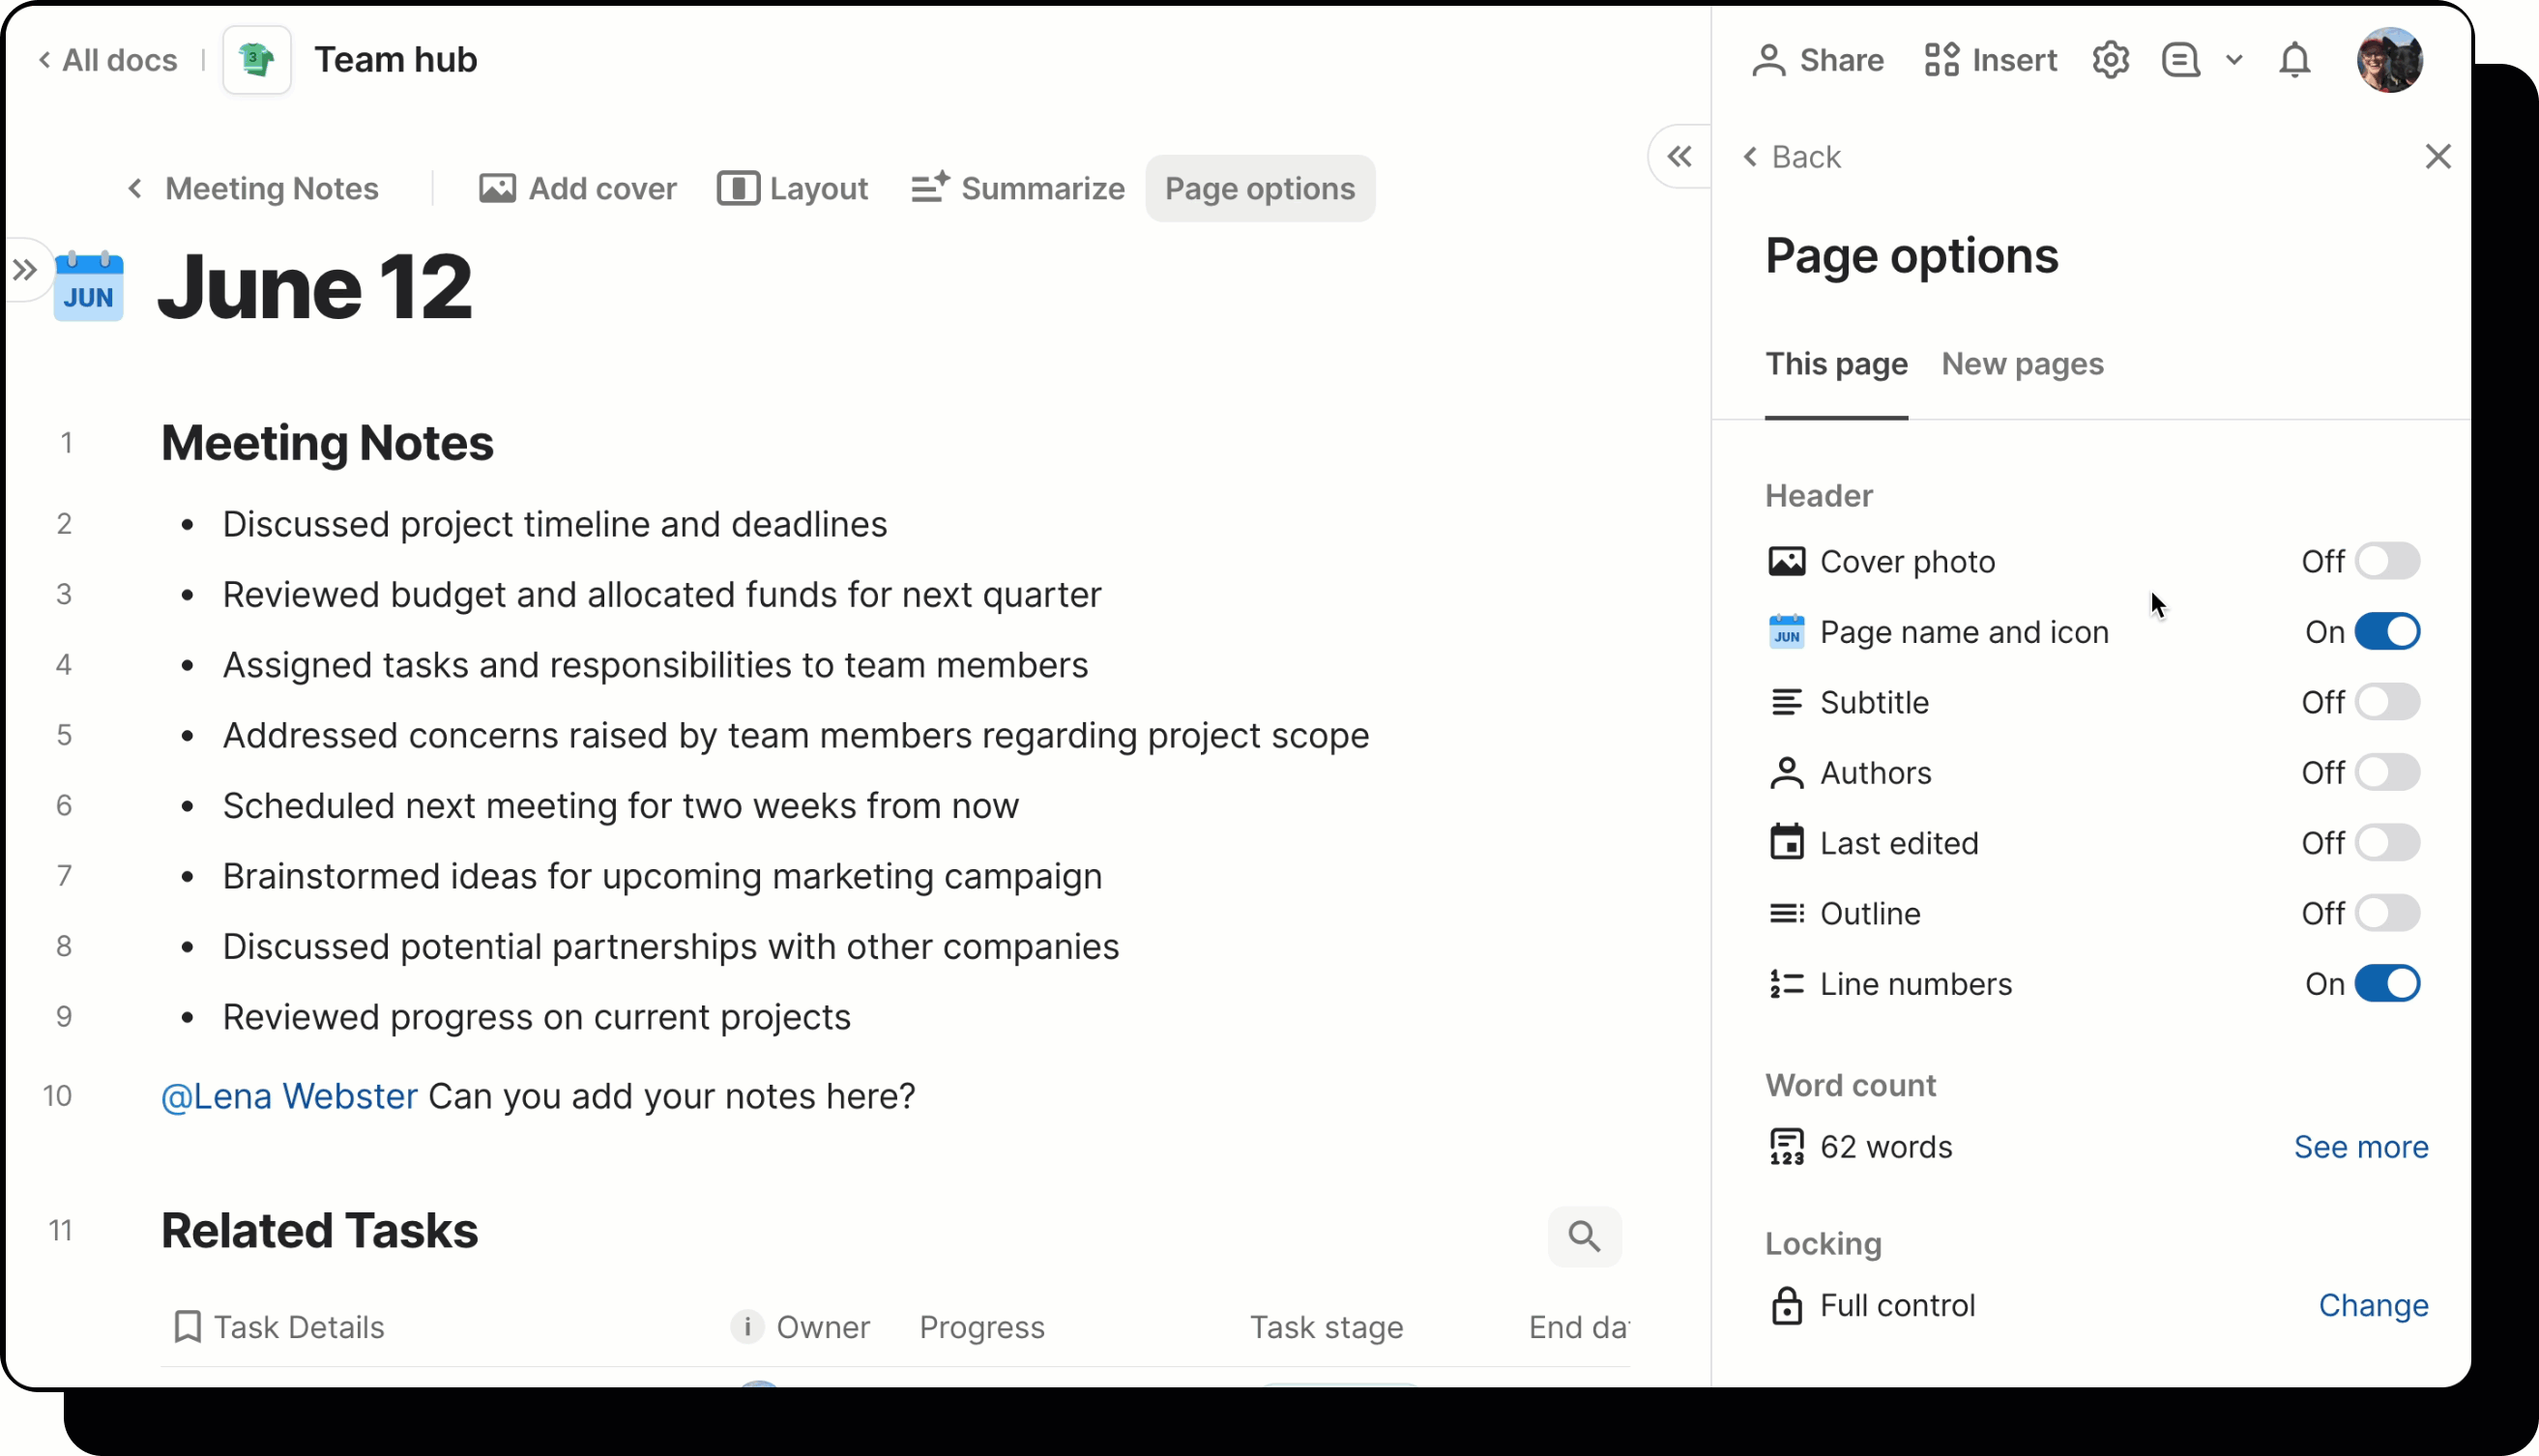
Task: Navigate back to Meeting Notes parent page
Action: click(253, 188)
